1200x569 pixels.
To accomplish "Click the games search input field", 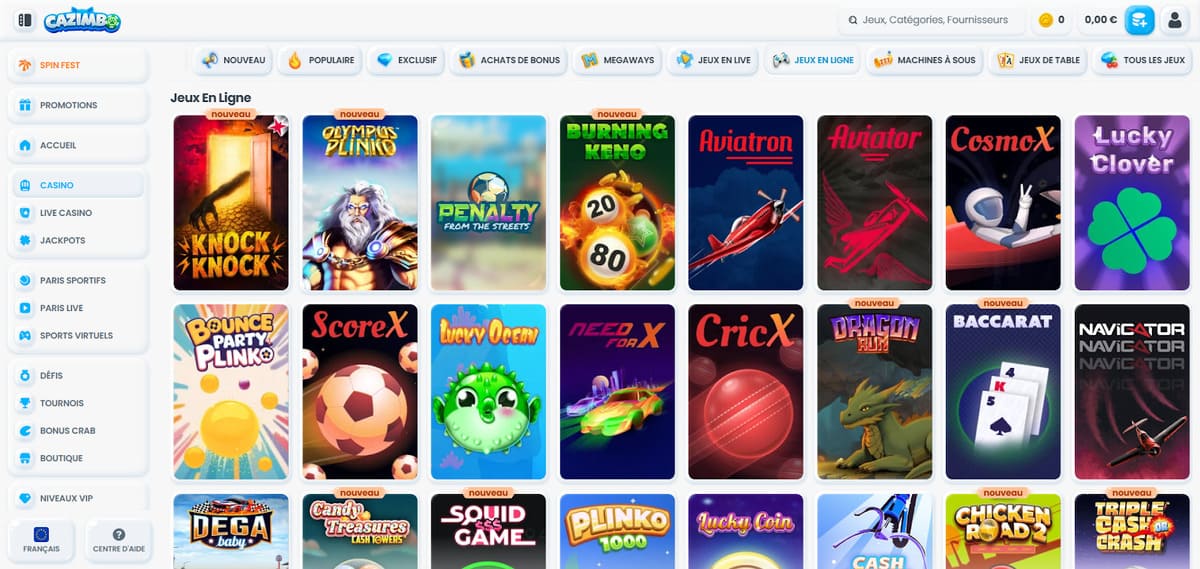I will pos(934,20).
